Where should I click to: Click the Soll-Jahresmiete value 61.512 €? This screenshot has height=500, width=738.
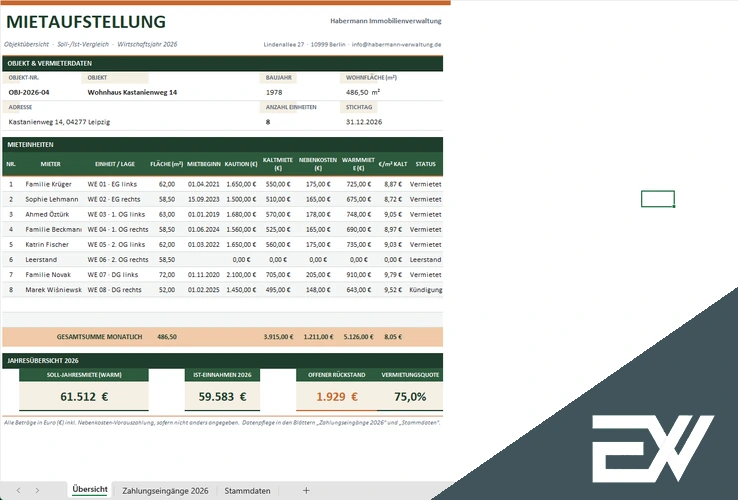tap(84, 396)
